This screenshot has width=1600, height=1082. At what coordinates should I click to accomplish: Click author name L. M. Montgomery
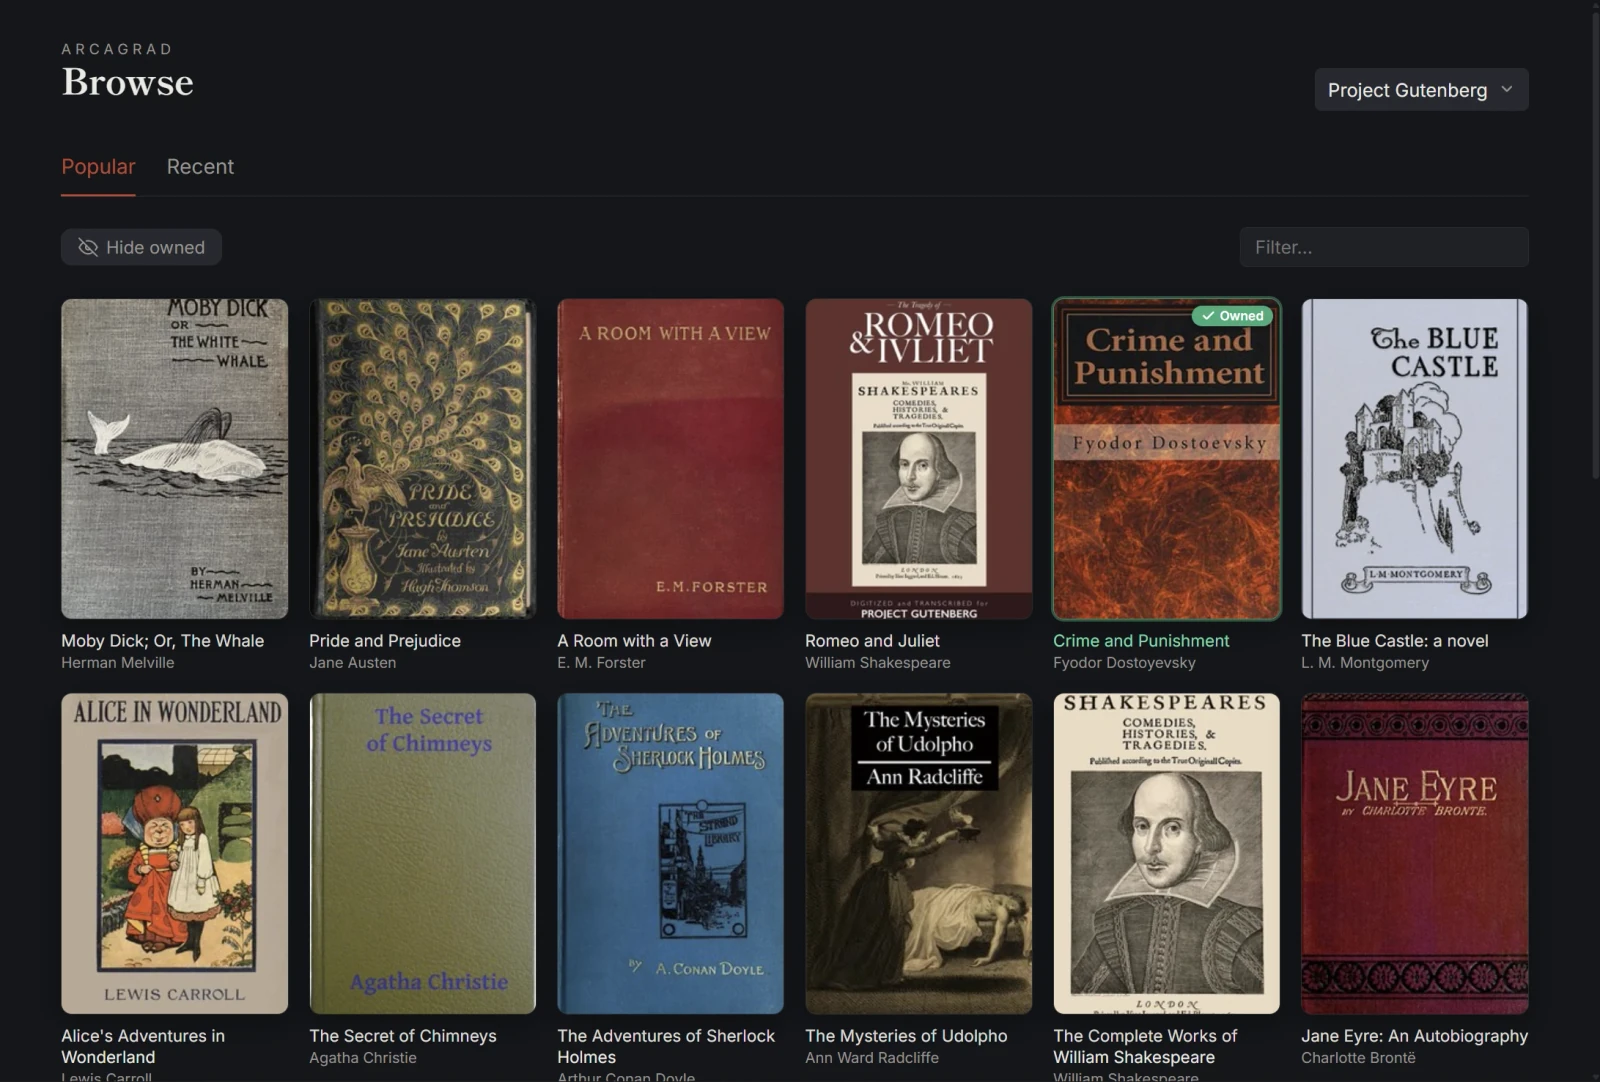(1365, 663)
